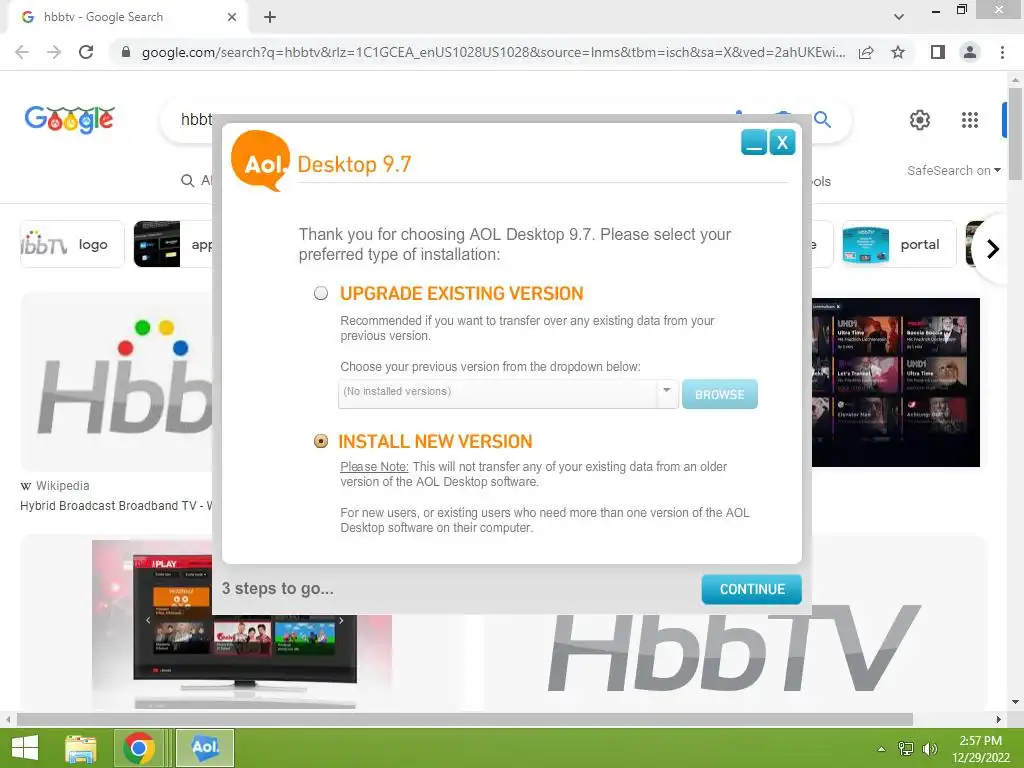Switch to AOL installer on taskbar

tap(205, 748)
